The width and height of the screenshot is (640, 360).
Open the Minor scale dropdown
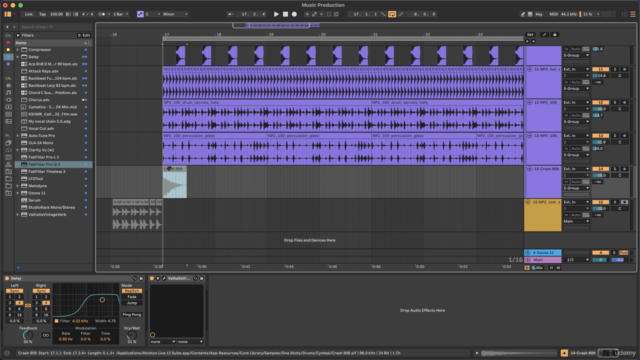tap(175, 14)
